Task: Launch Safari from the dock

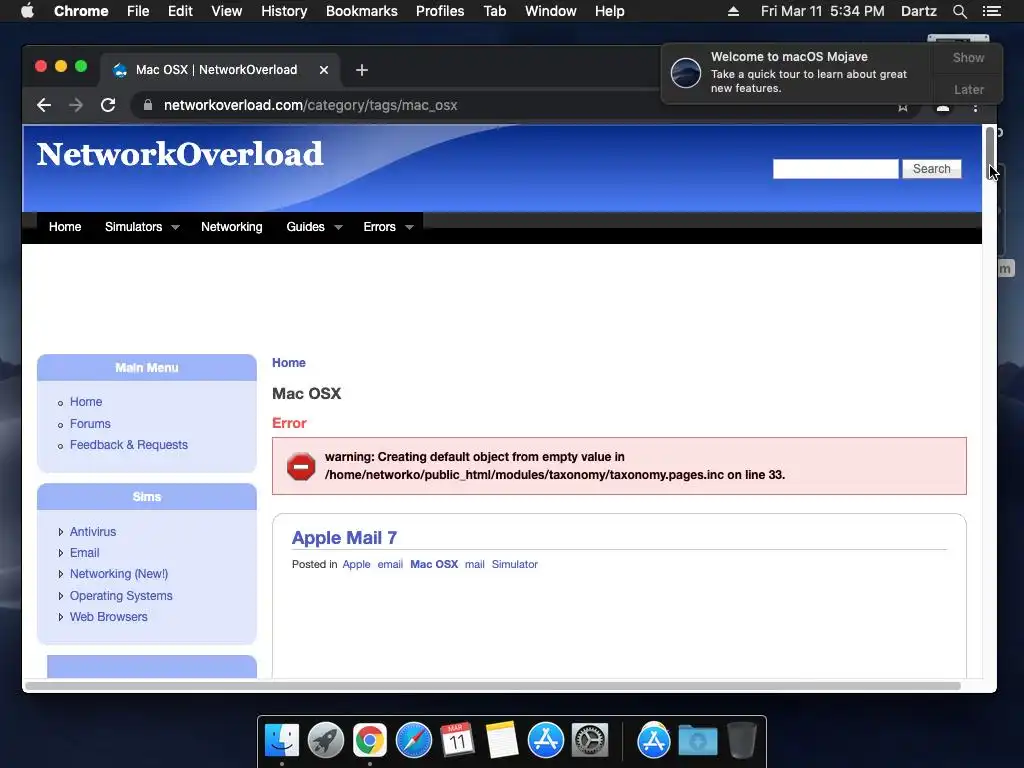Action: tap(413, 741)
